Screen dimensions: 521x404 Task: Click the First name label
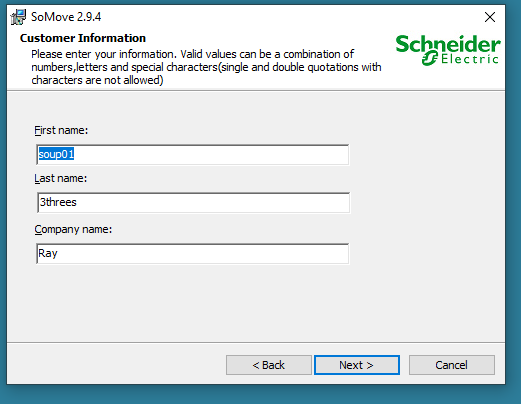point(61,130)
